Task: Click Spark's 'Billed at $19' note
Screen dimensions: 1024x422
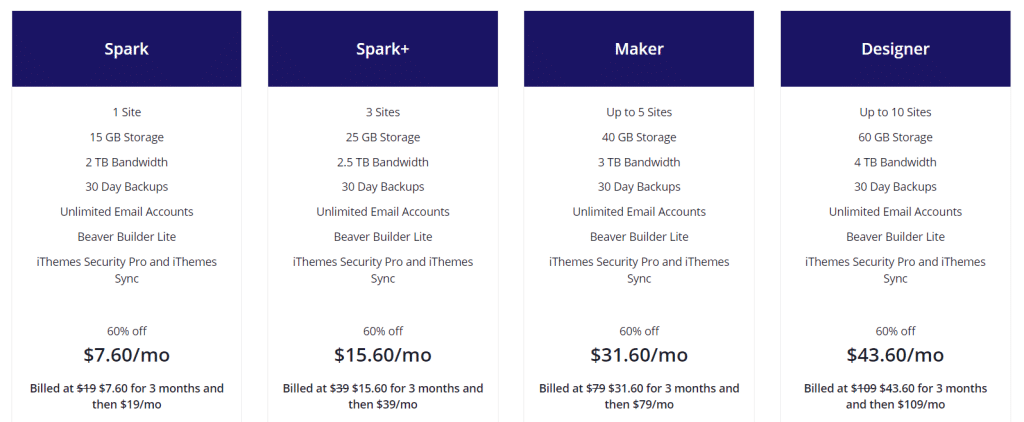Action: coord(127,396)
